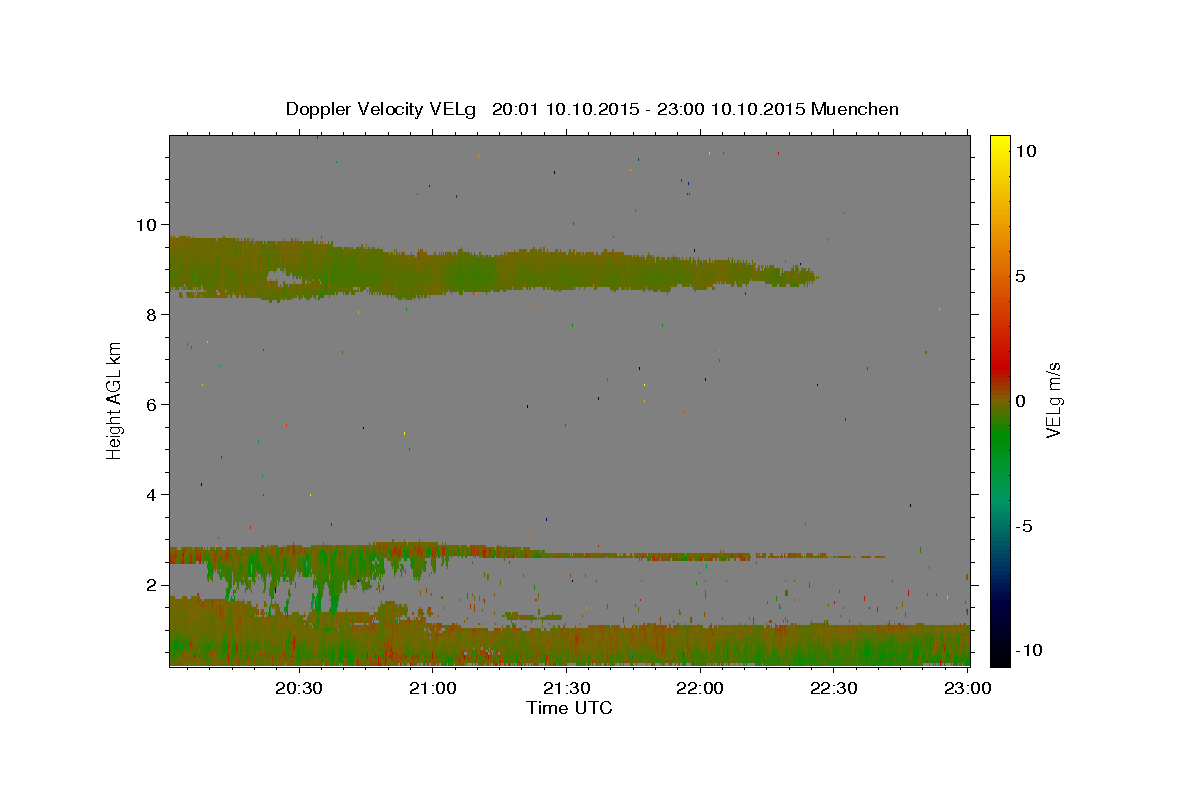Click the height tick label 10

(x=146, y=224)
